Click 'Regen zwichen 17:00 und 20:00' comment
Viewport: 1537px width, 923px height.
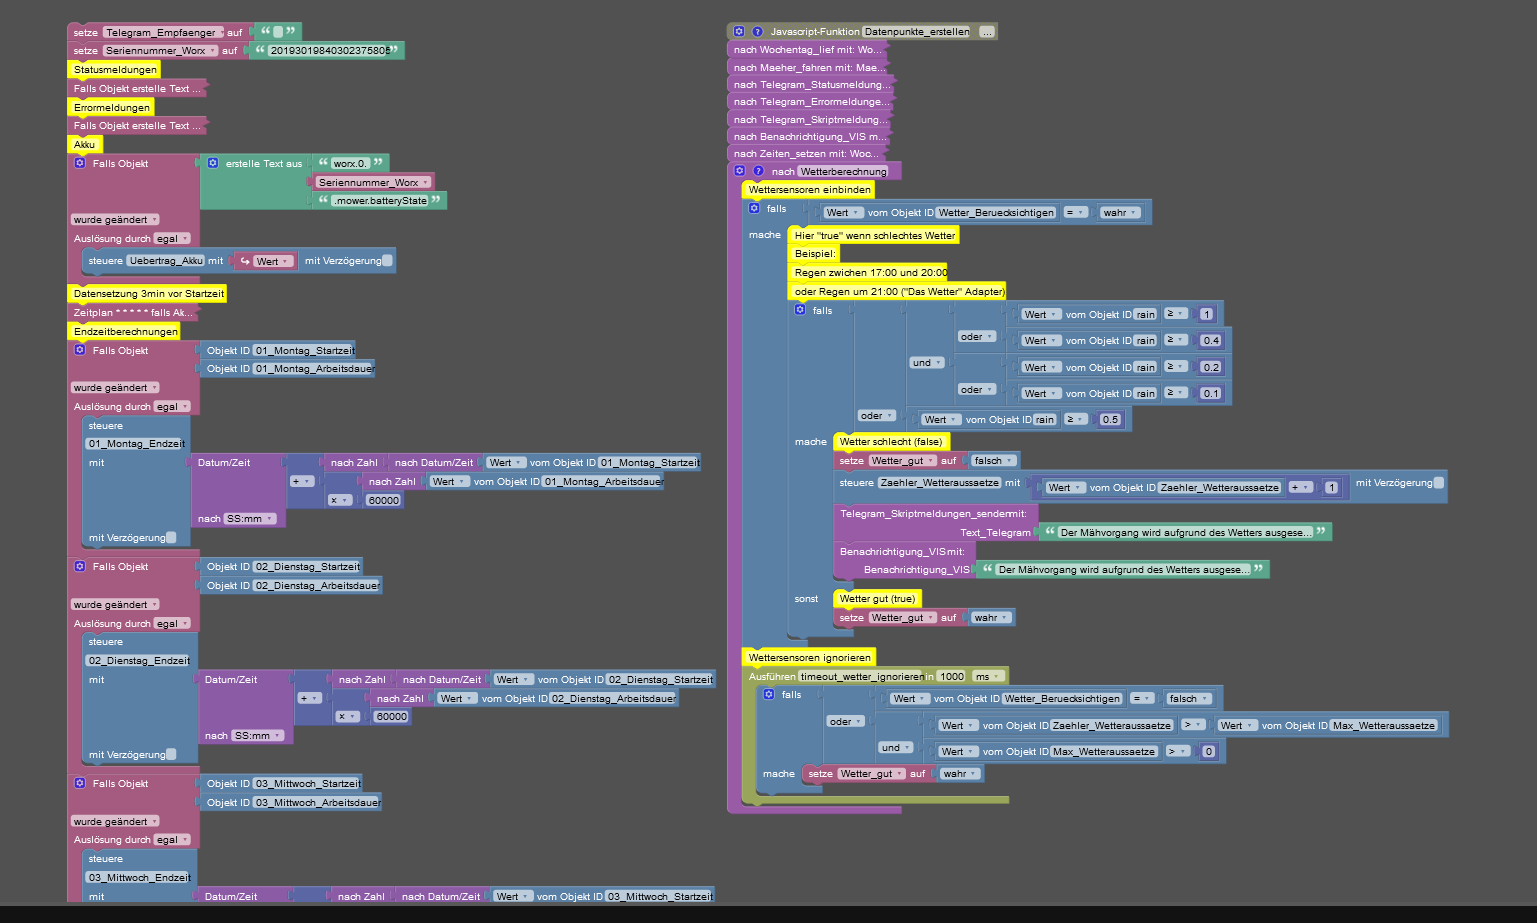coord(869,273)
